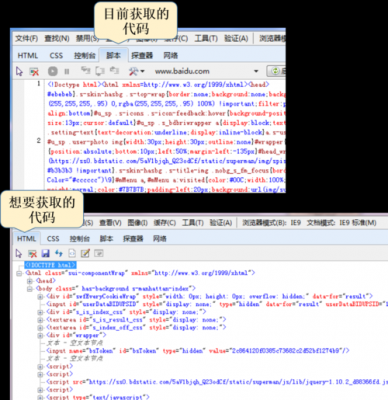Click the save floppy disk icon
Image resolution: width=388 pixels, height=400 pixels.
46,253
